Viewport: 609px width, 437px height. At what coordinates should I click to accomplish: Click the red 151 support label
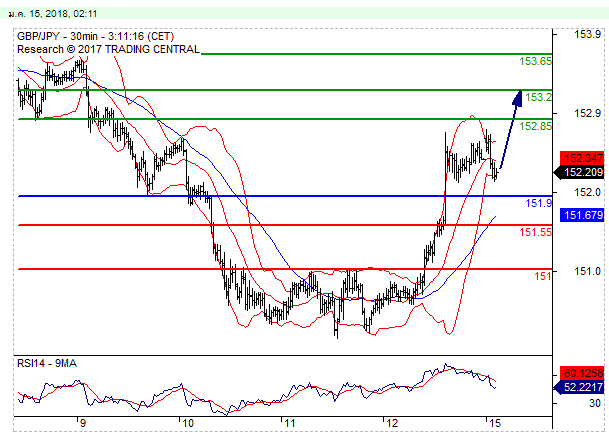543,276
